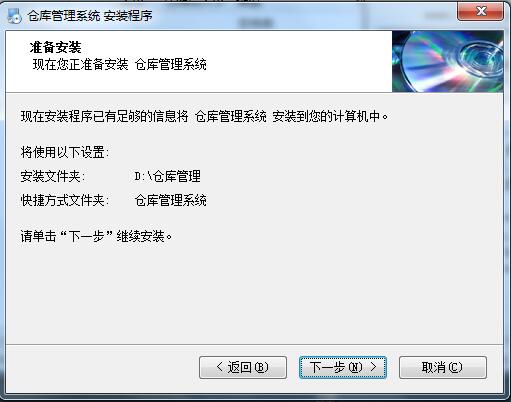Click the CD disc banner image
The image size is (511, 402).
pos(447,61)
